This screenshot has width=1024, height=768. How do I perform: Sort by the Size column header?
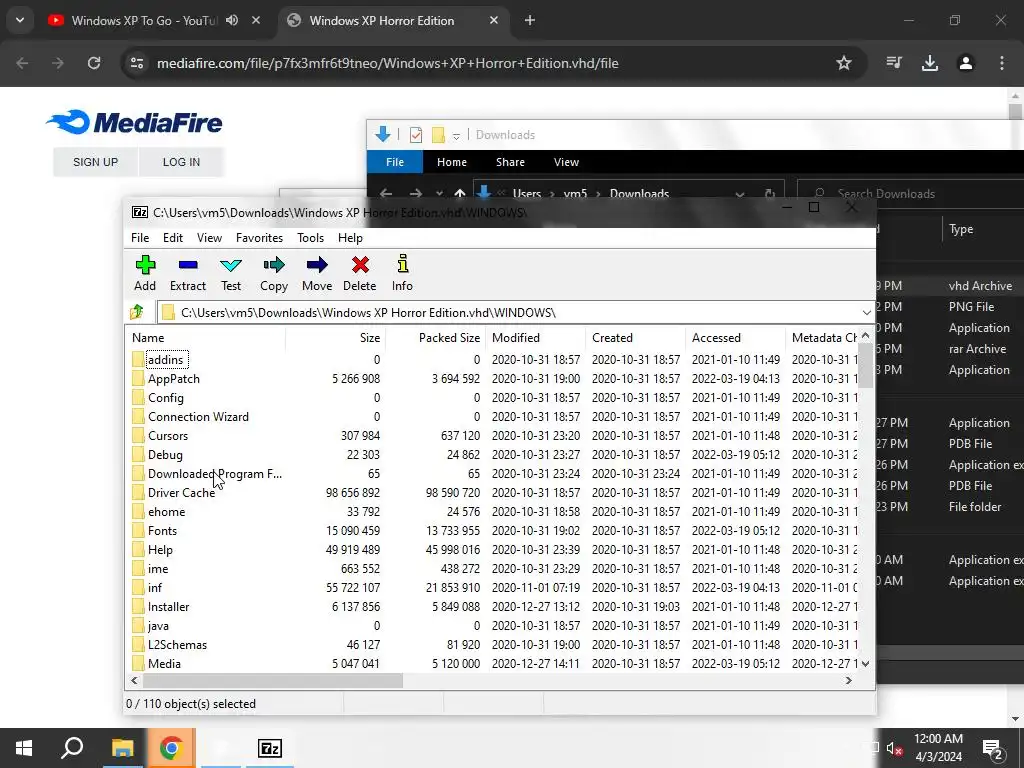pos(336,338)
